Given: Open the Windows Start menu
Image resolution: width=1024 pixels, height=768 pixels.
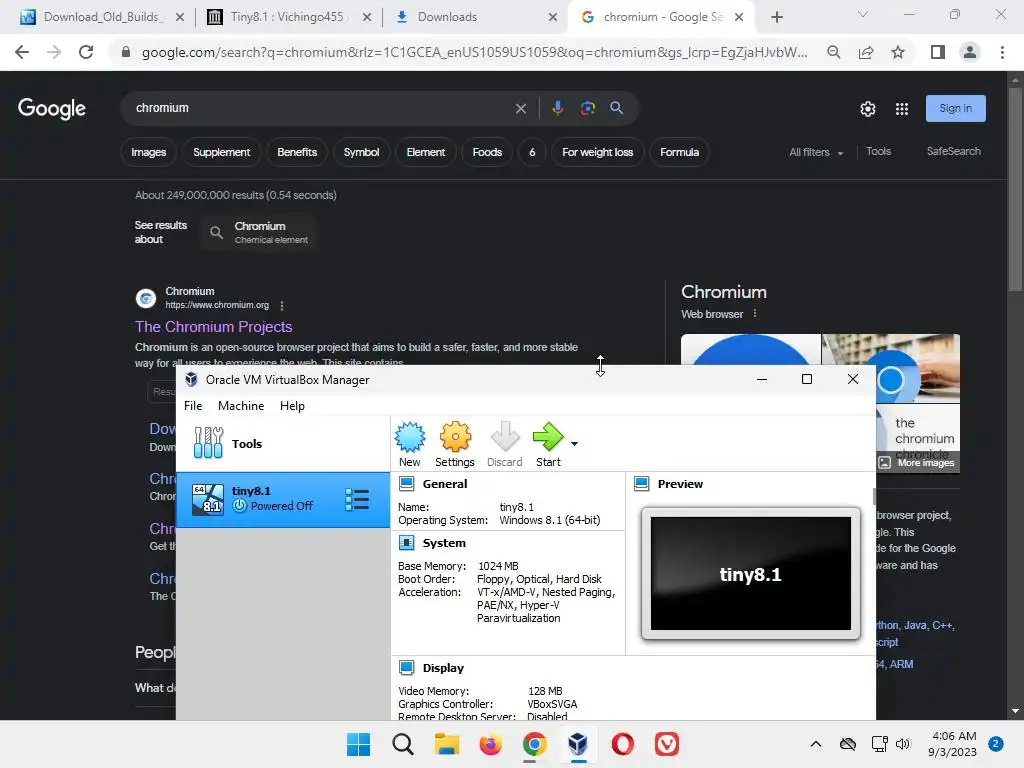Looking at the screenshot, I should (x=359, y=744).
